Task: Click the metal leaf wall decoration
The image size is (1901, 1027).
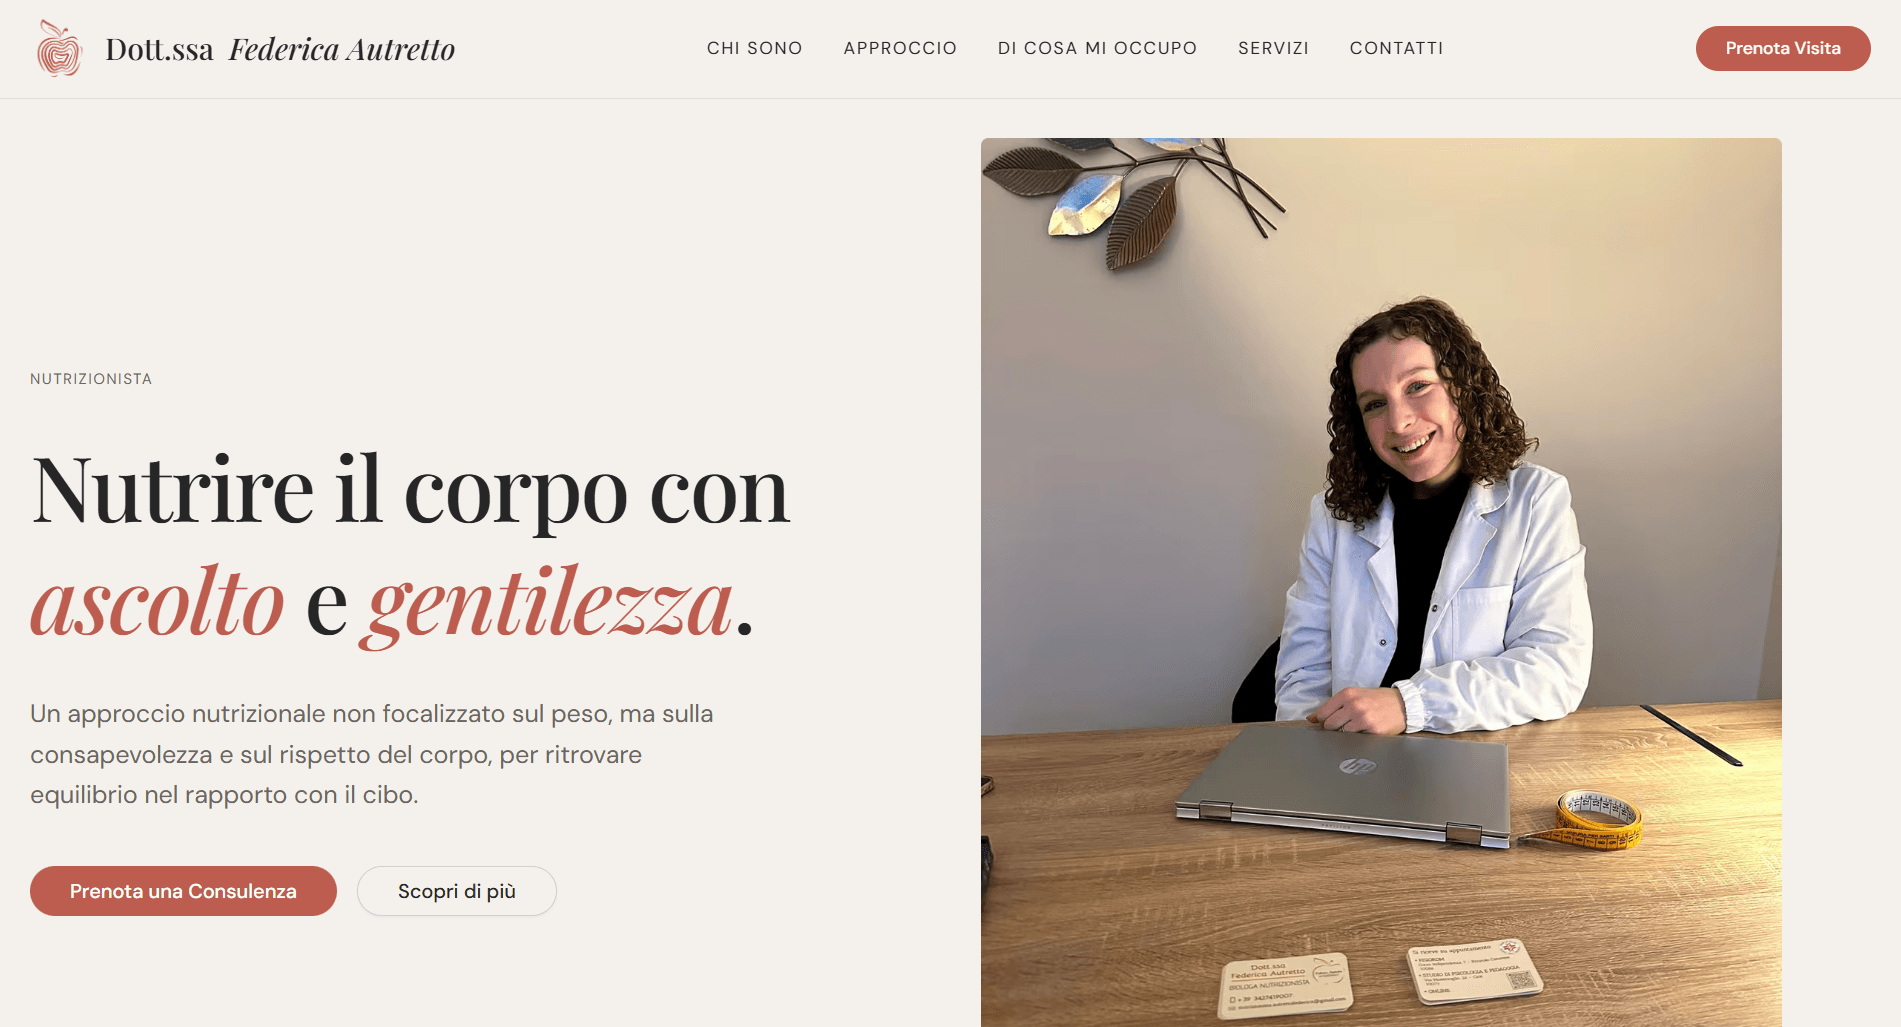Action: click(x=1130, y=197)
